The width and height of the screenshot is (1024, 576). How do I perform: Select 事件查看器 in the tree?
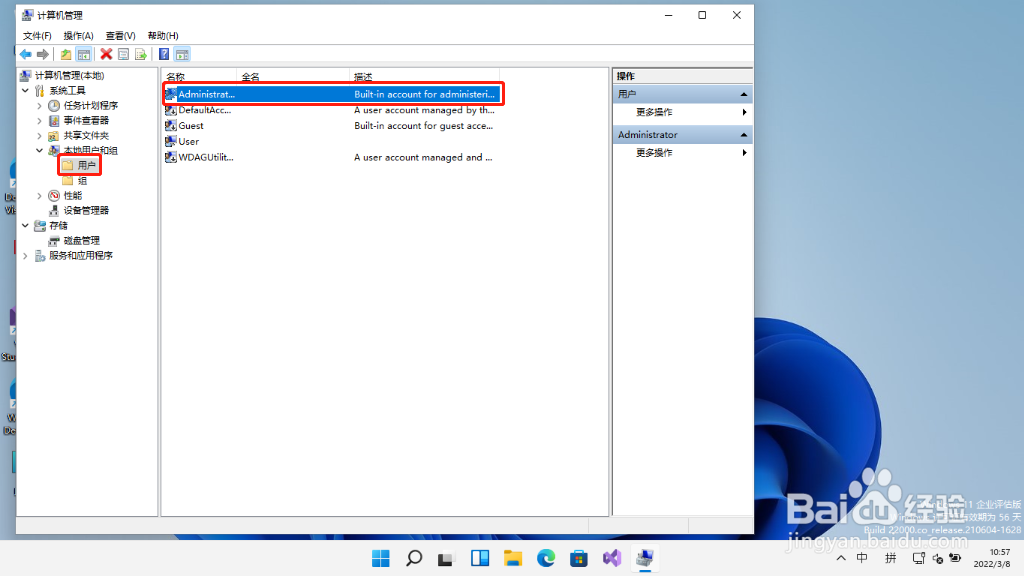[x=86, y=120]
